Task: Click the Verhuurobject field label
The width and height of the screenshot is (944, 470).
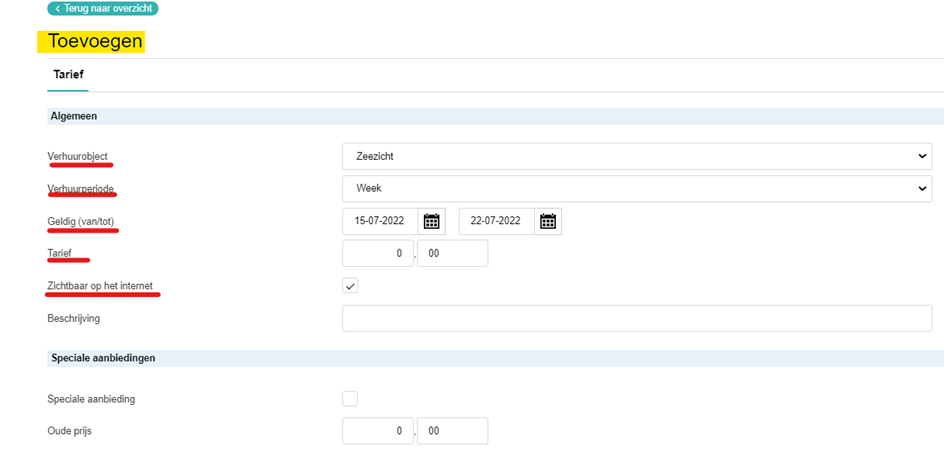Action: pyautogui.click(x=78, y=156)
